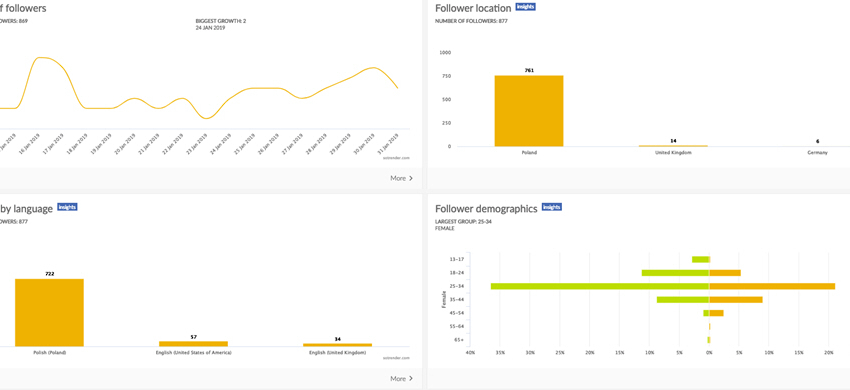Click the green 25-34 female demographics bar

click(x=600, y=286)
